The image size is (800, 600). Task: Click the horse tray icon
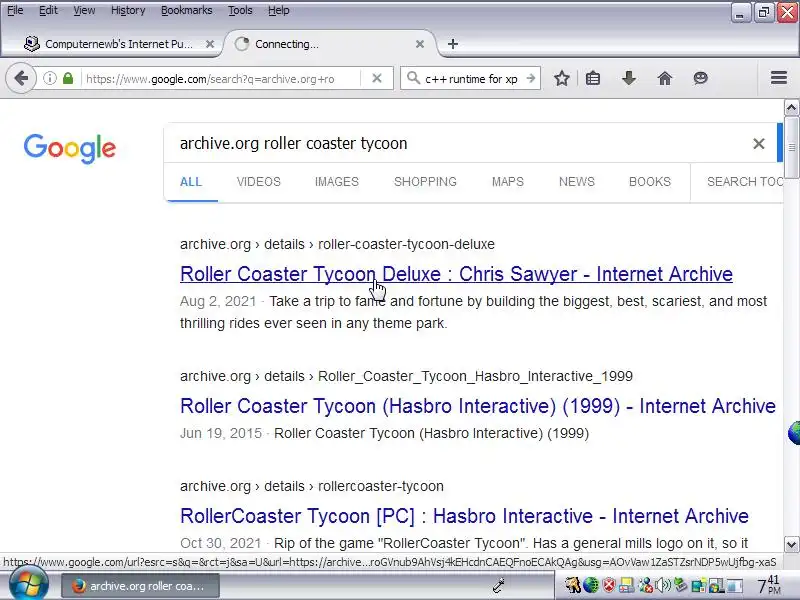click(x=572, y=585)
